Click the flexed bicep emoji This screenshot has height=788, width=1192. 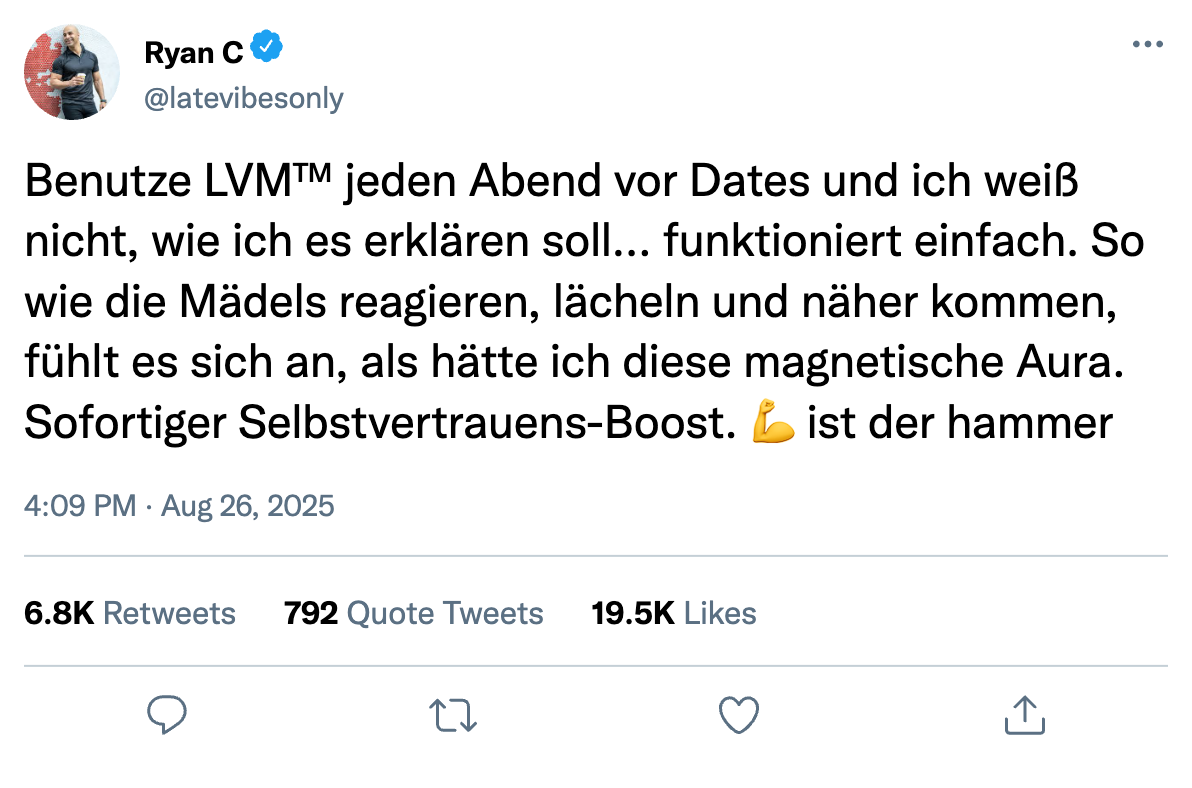click(773, 424)
